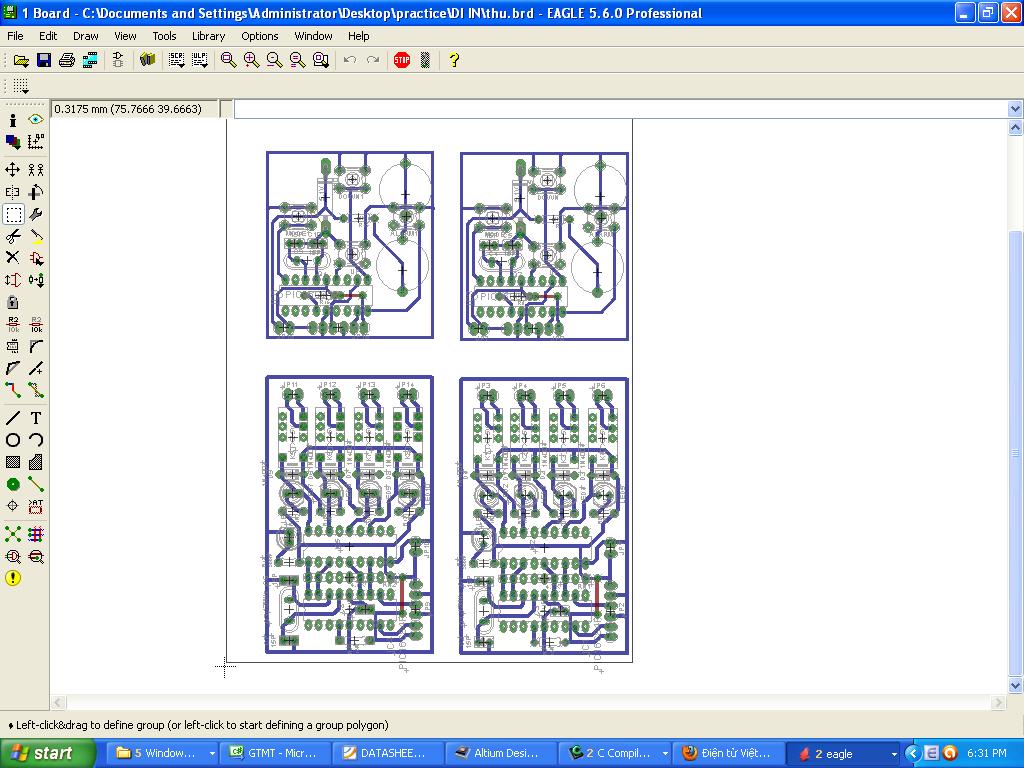Show errors with yellow exclamation icon
The width and height of the screenshot is (1024, 768).
pyautogui.click(x=12, y=579)
